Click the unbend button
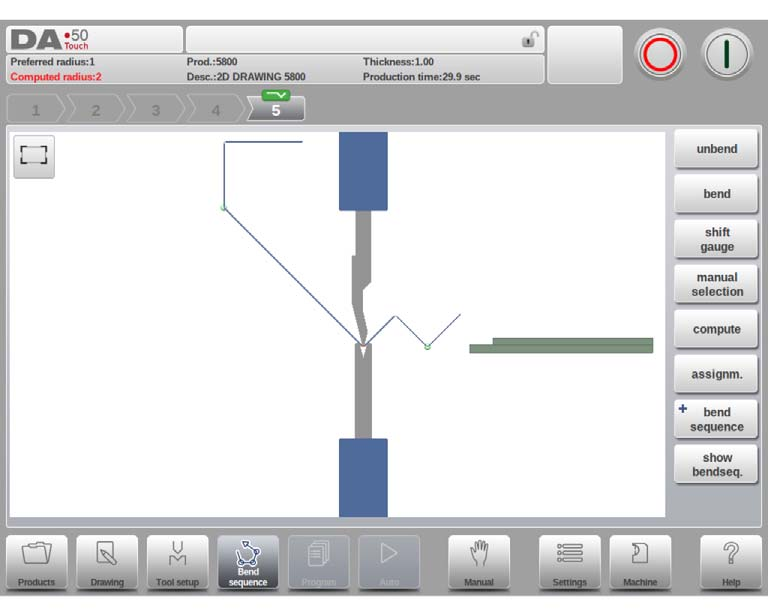The height and width of the screenshot is (615, 768). coord(716,148)
